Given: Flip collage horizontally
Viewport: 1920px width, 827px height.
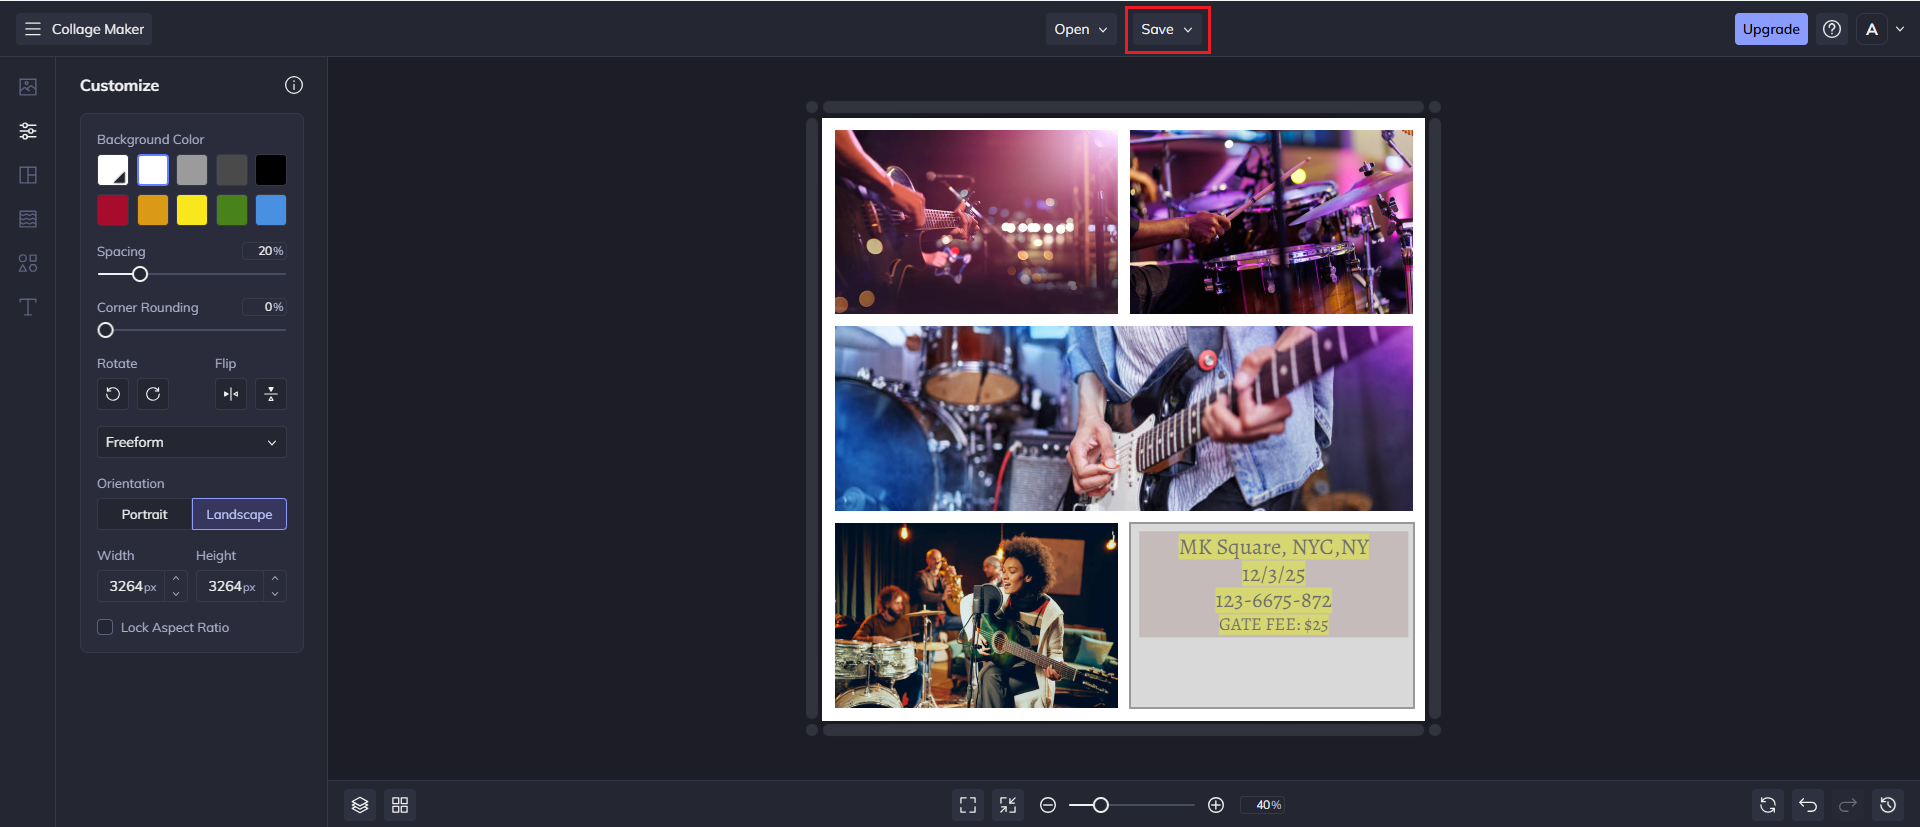Looking at the screenshot, I should coord(231,394).
